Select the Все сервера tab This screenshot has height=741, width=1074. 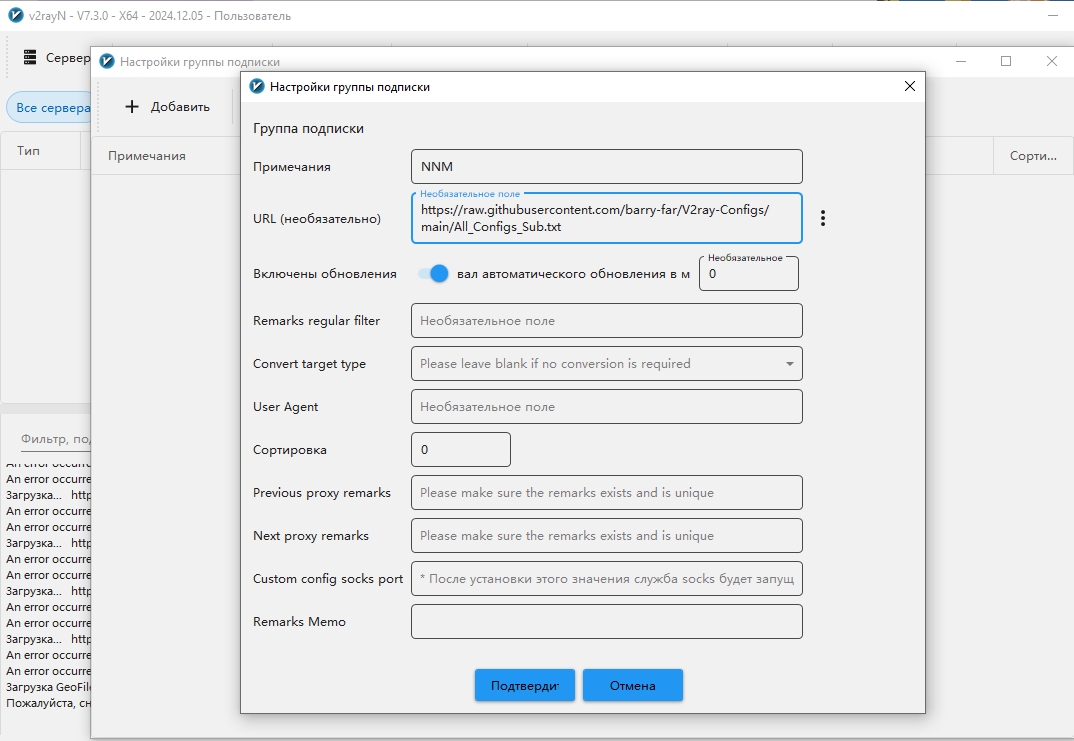[49, 108]
